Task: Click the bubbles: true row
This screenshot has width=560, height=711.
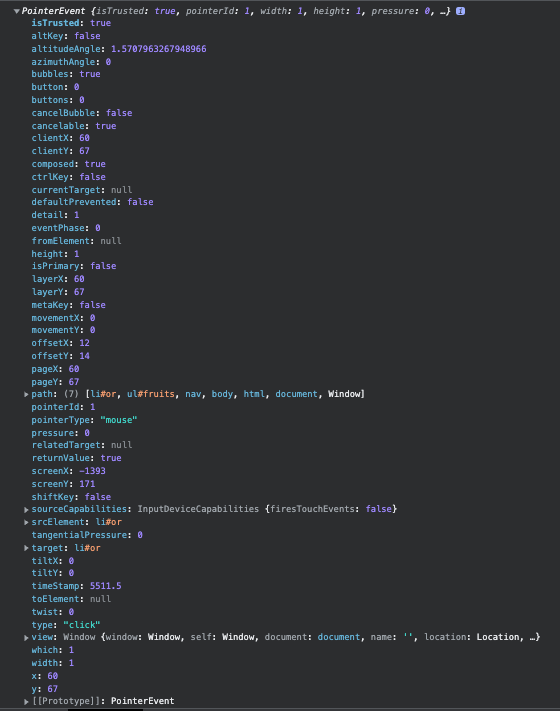Action: point(66,74)
